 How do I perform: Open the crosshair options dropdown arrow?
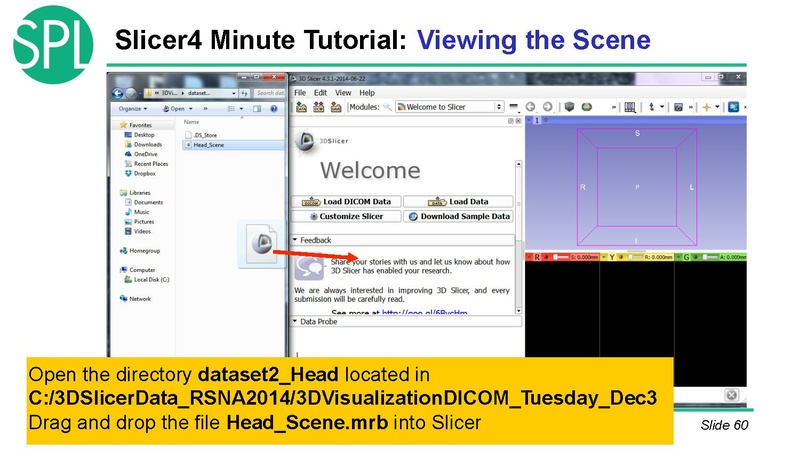coord(717,107)
